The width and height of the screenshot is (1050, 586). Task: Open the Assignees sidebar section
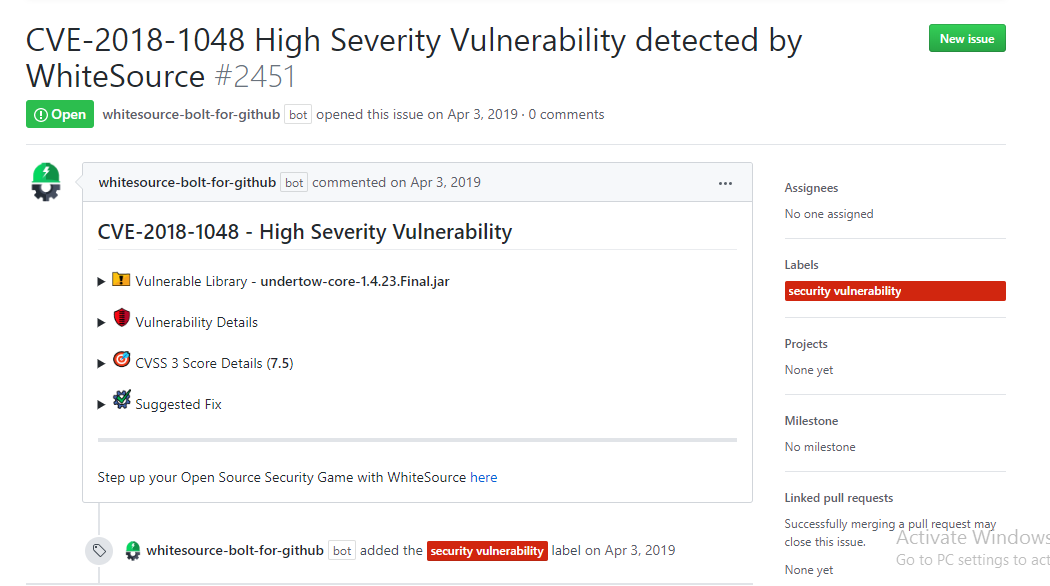pos(811,188)
